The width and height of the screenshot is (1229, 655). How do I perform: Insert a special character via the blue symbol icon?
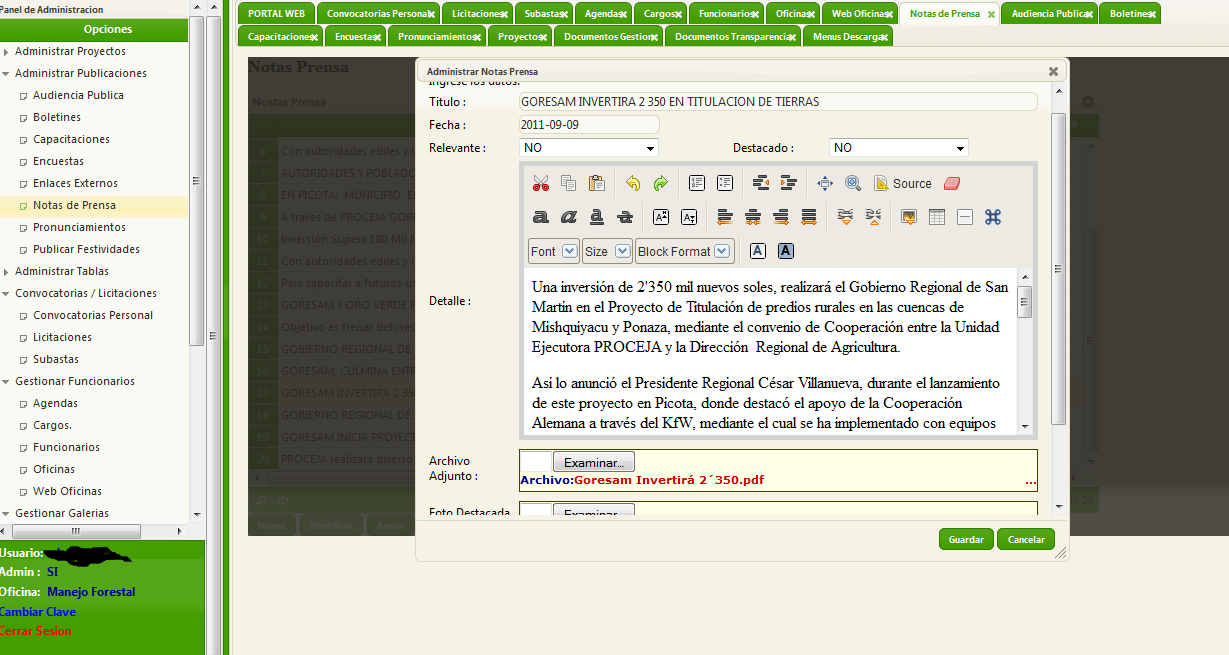pyautogui.click(x=993, y=217)
